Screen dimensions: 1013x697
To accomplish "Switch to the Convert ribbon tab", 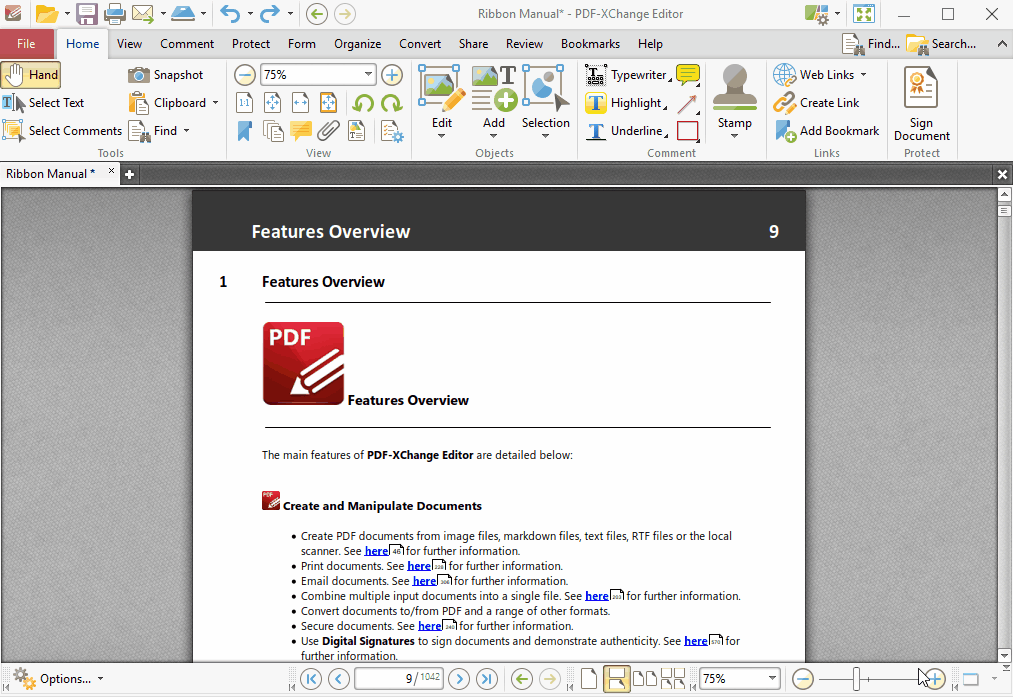I will [x=420, y=44].
